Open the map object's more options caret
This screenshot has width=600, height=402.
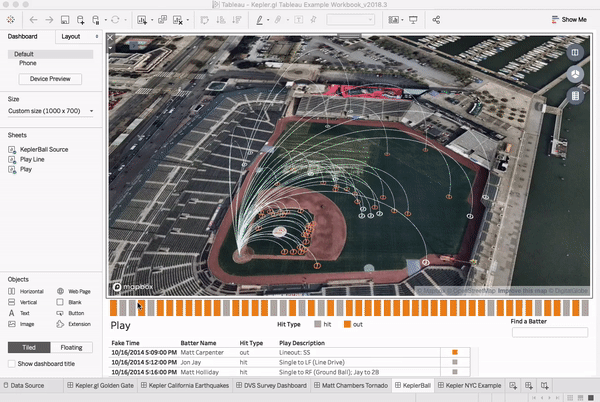pyautogui.click(x=110, y=48)
